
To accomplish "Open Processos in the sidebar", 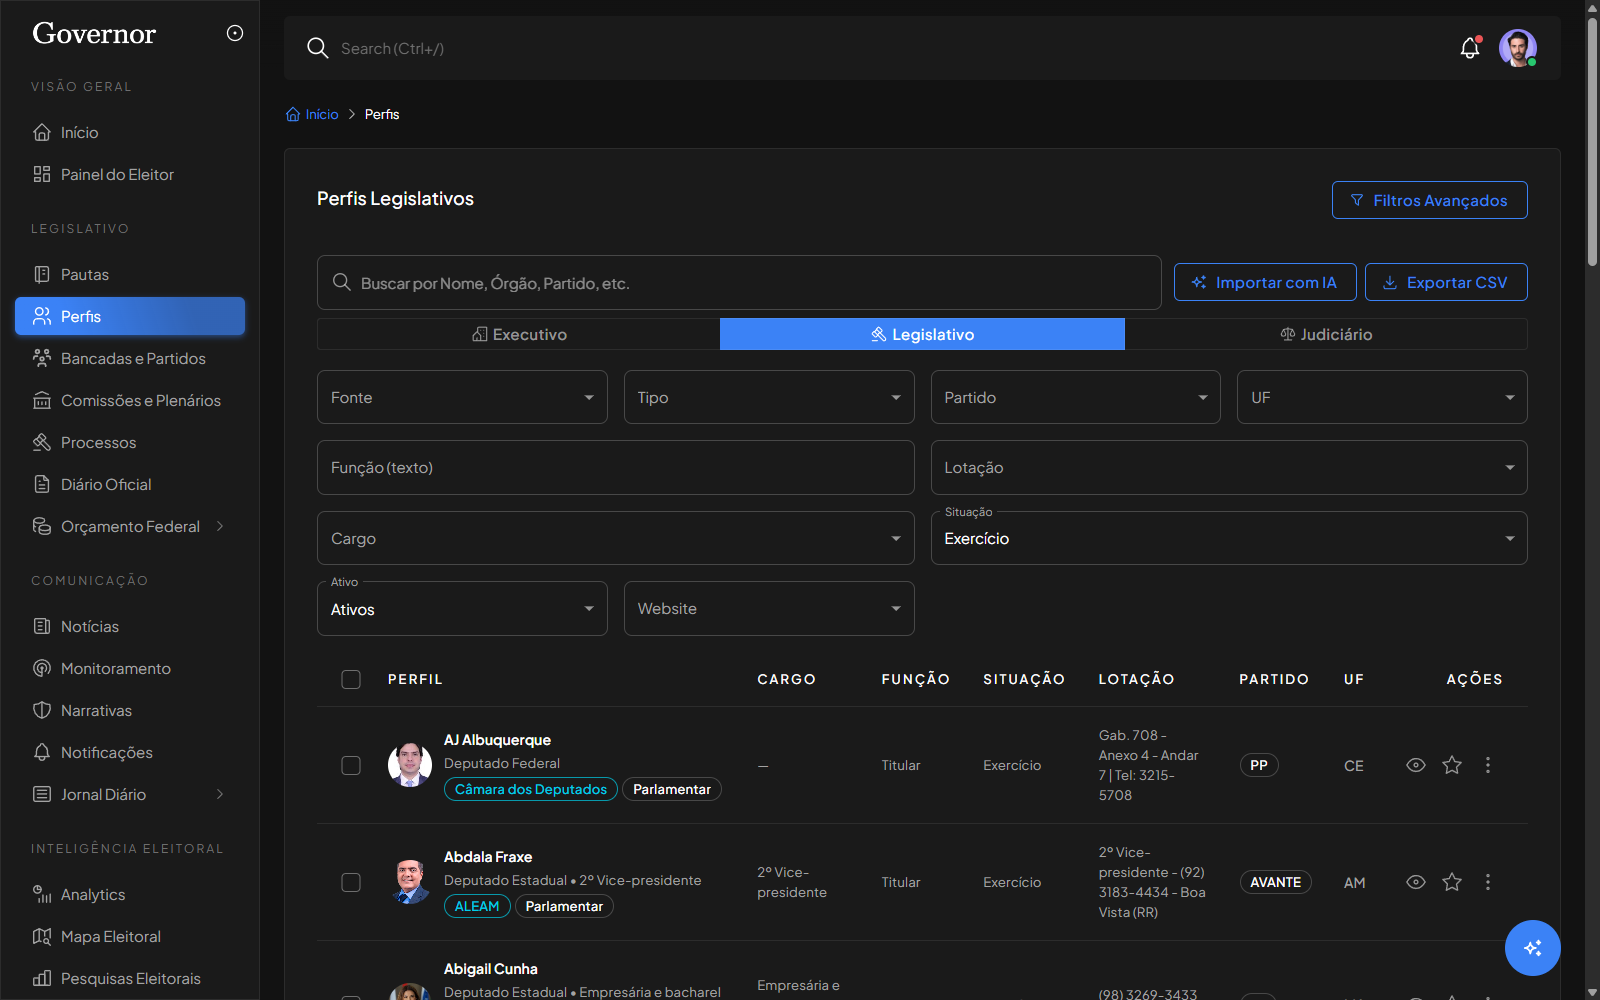I will tap(130, 442).
